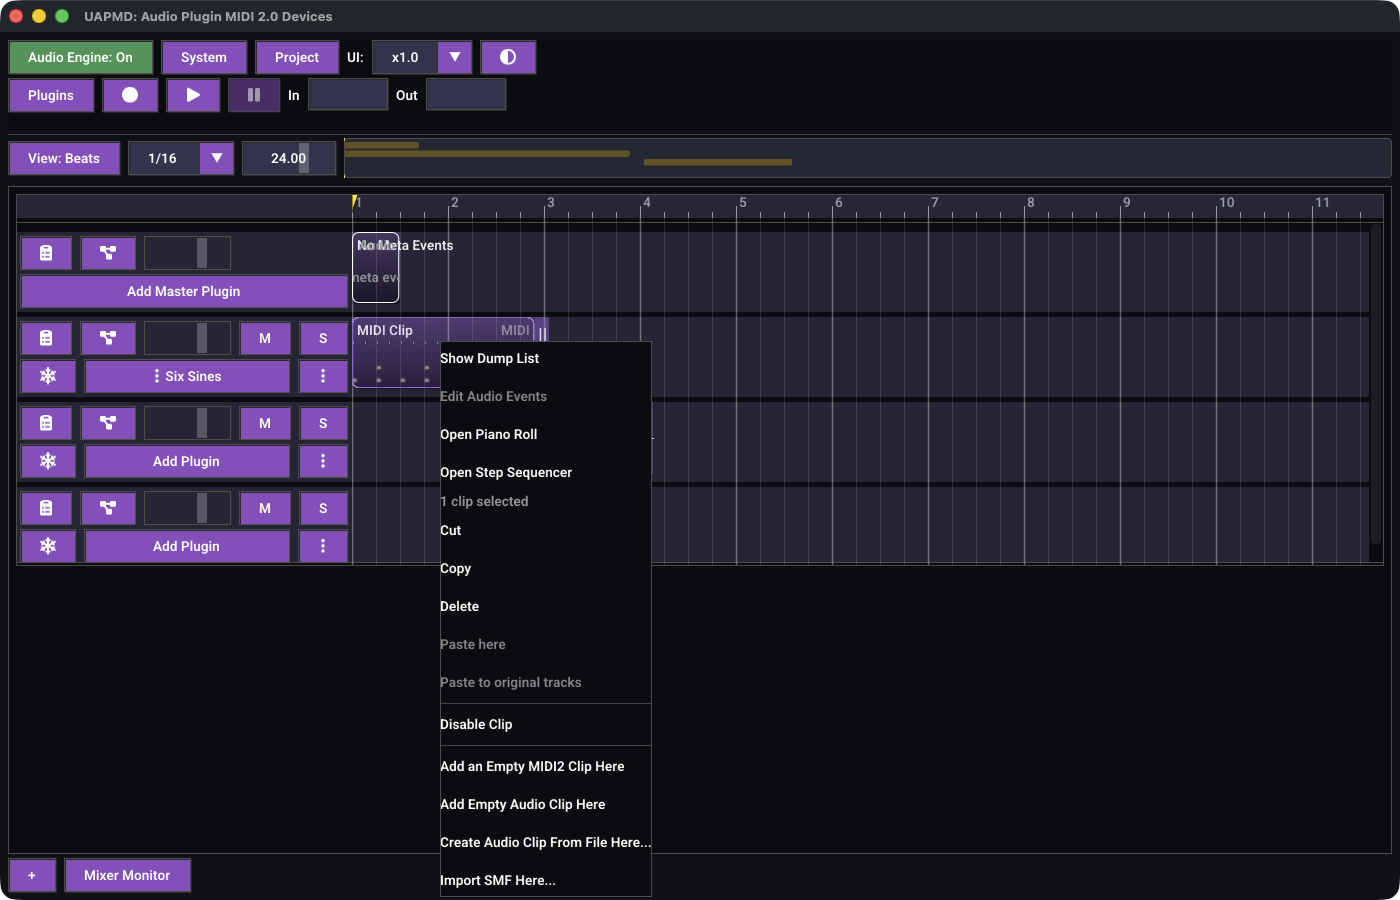Click the routing graph icon on the last track

108,508
